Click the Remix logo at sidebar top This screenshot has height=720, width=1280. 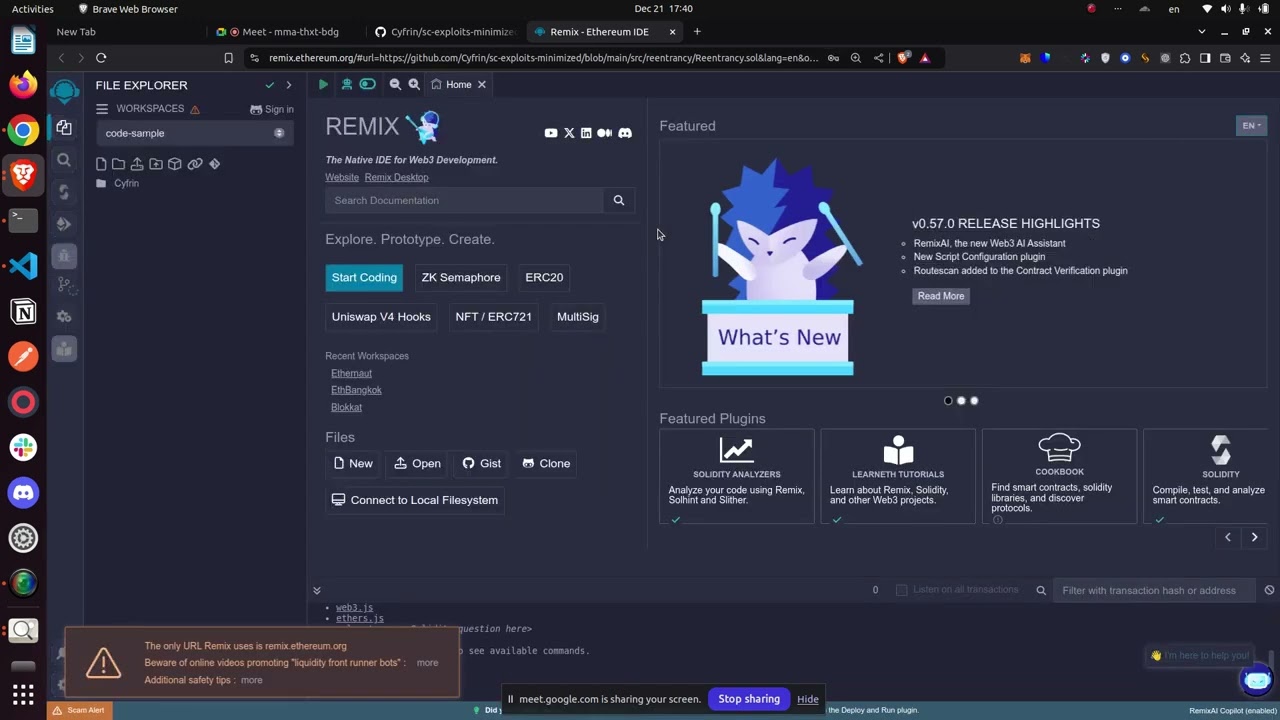coord(64,92)
